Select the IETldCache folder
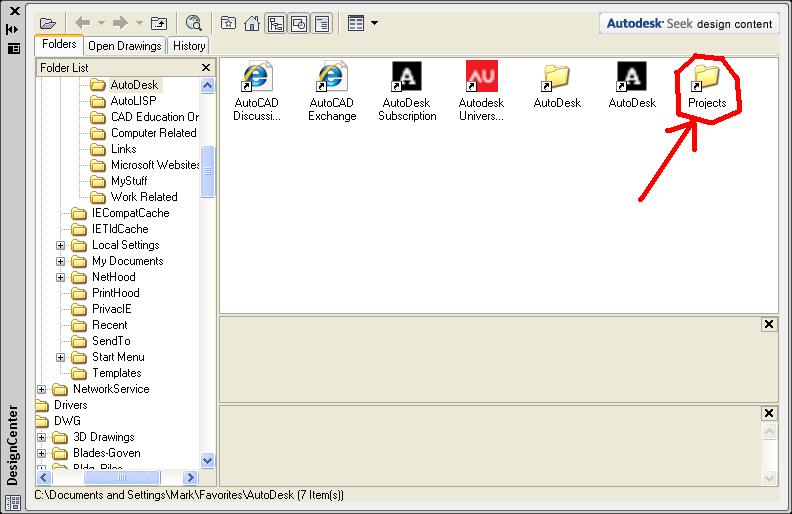Screen dimensions: 792x514 click(x=110, y=229)
